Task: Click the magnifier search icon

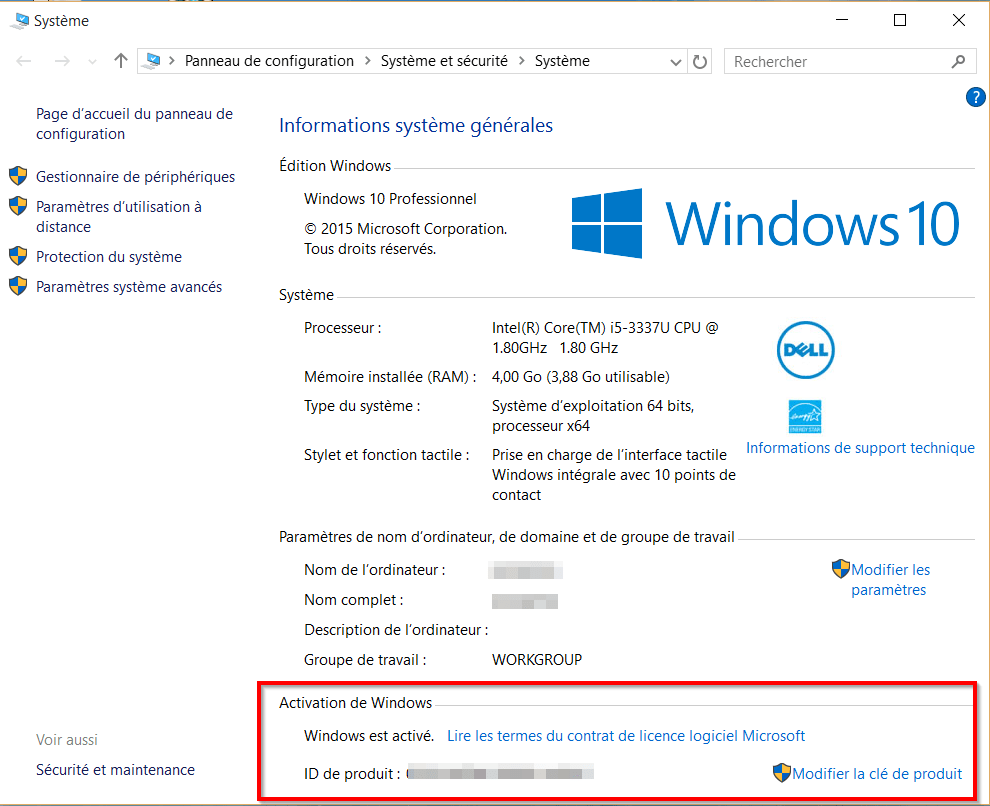Action: [x=958, y=61]
